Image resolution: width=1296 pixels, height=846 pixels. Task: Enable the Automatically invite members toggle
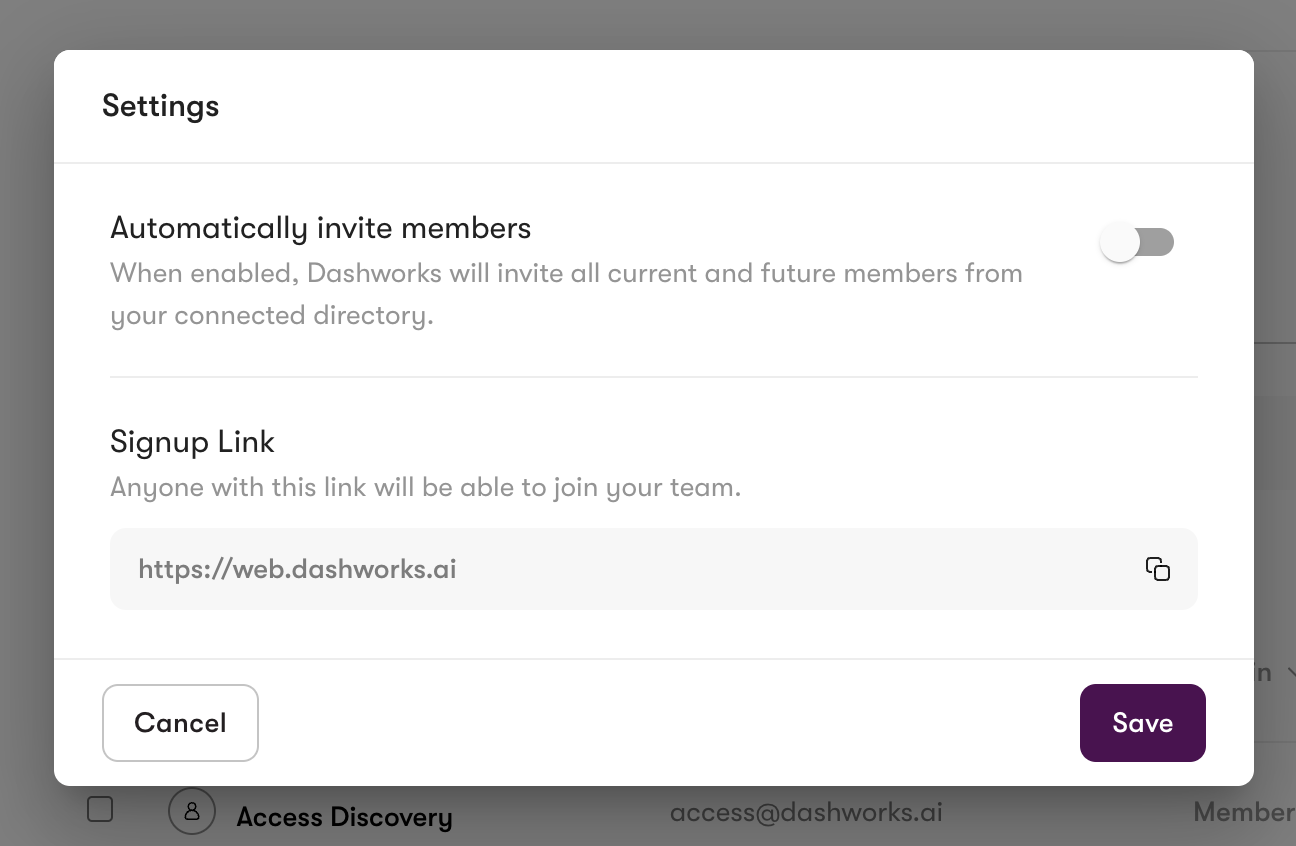coord(1137,243)
